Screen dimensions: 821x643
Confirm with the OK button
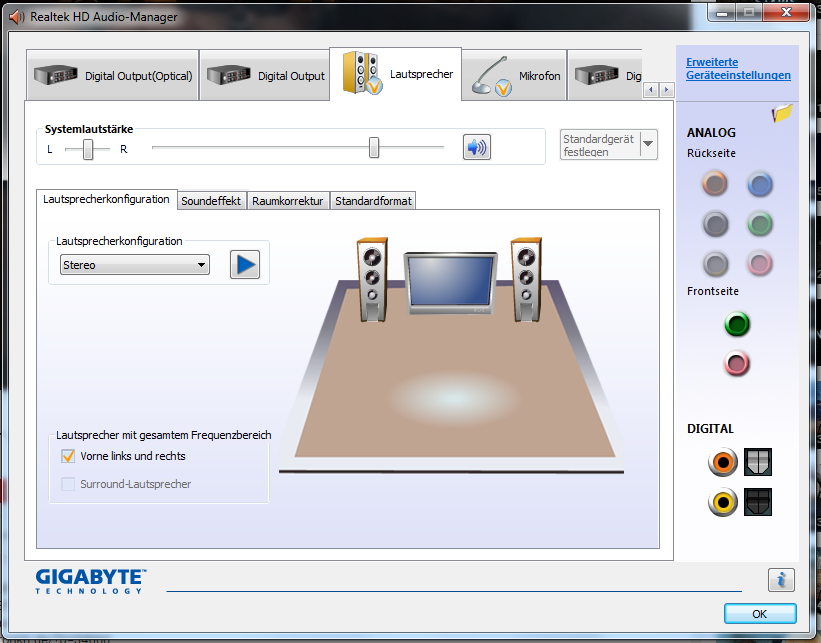760,614
